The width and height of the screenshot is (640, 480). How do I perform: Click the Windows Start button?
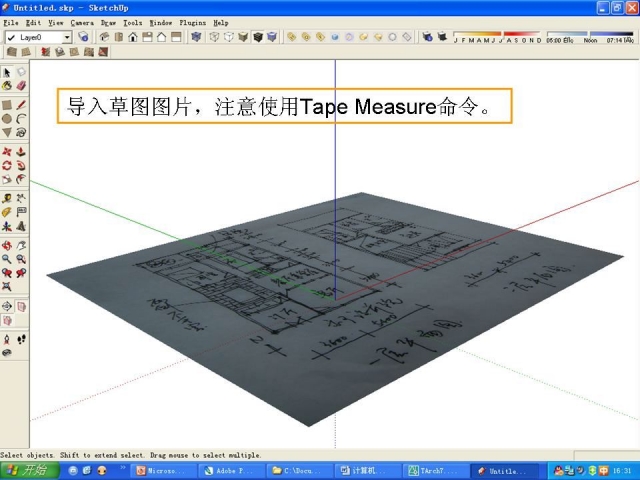tap(29, 471)
